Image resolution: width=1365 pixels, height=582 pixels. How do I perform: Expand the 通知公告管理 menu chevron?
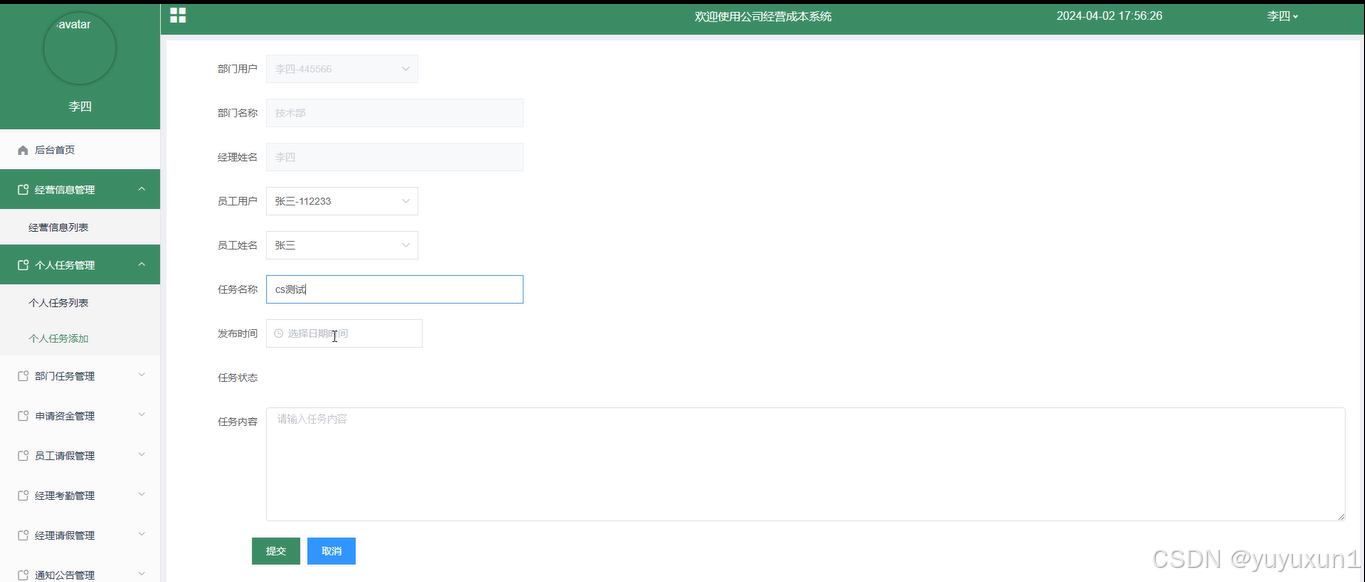141,575
